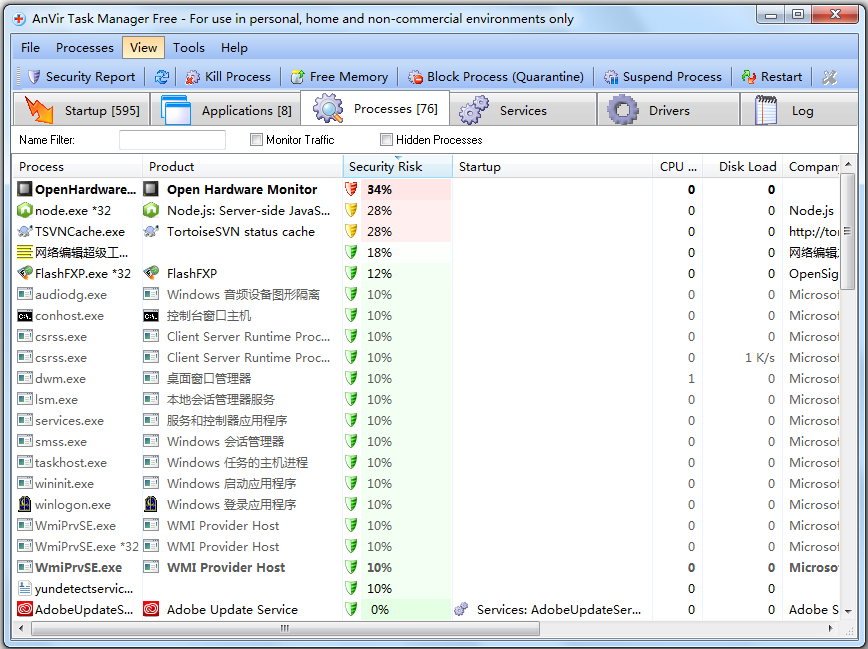Sort by the Process column header

point(78,167)
